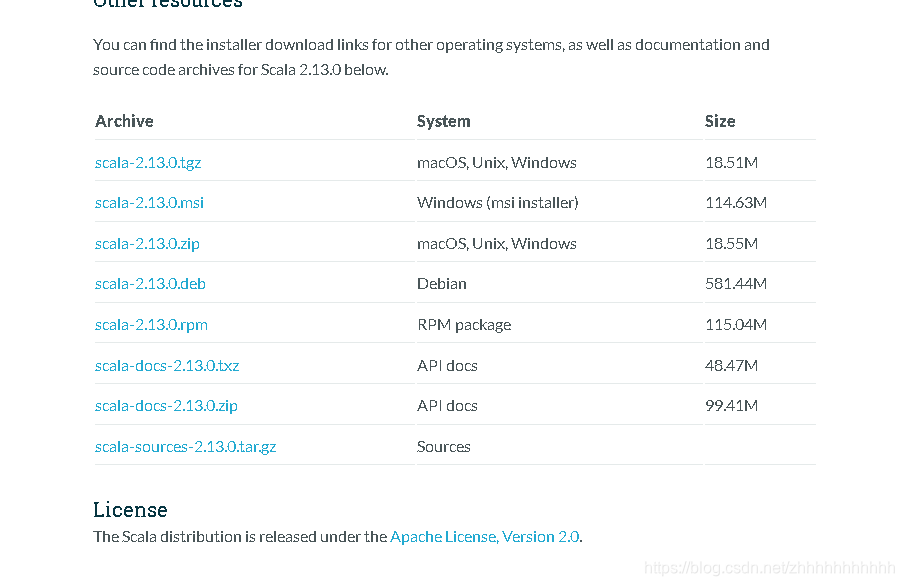Viewport: 904px width, 586px height.
Task: Click the Windows (msi installer) system cell
Action: (x=498, y=203)
